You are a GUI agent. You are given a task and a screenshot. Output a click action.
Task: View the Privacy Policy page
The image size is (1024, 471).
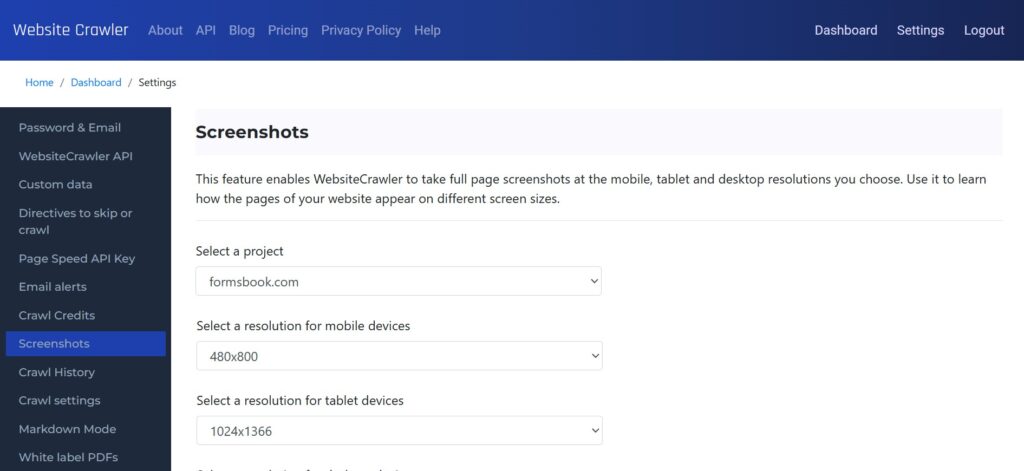point(361,30)
